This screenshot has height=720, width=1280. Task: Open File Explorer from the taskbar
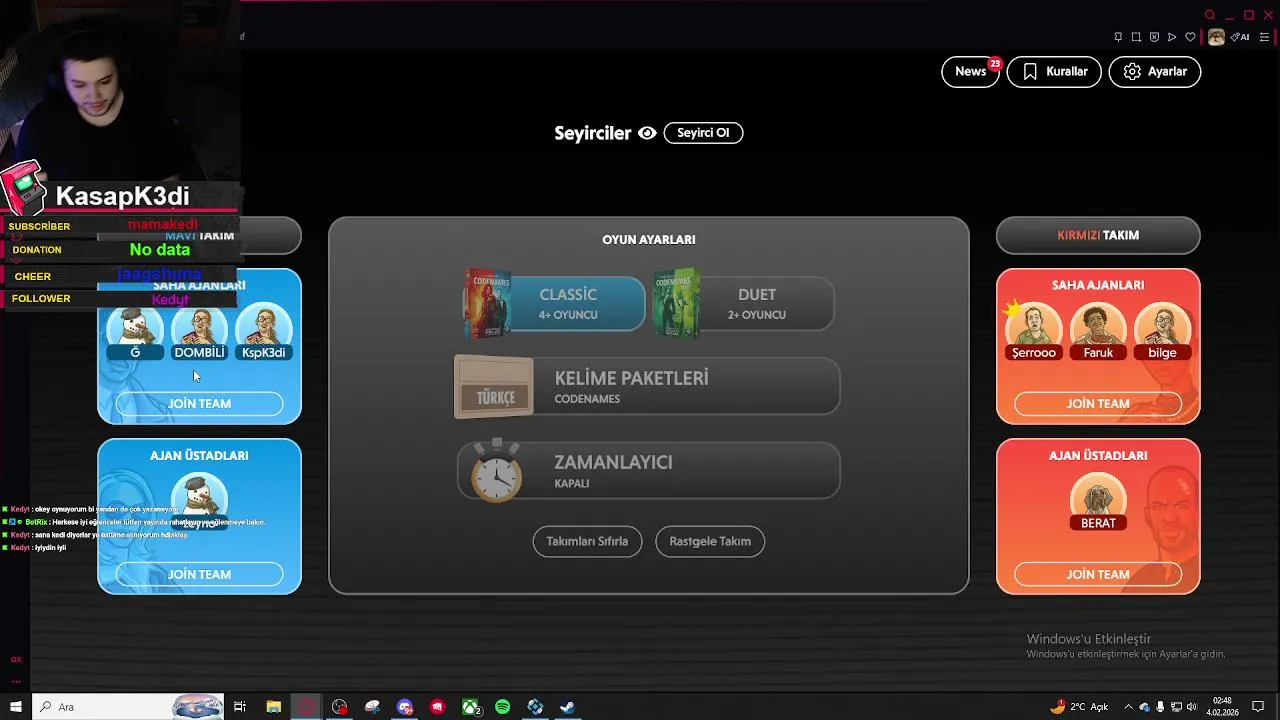pyautogui.click(x=273, y=707)
